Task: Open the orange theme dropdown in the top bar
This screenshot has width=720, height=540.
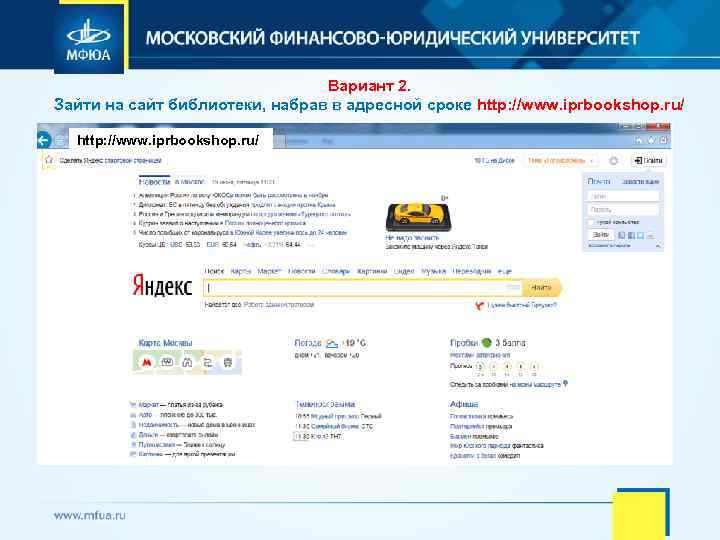Action: click(x=560, y=160)
